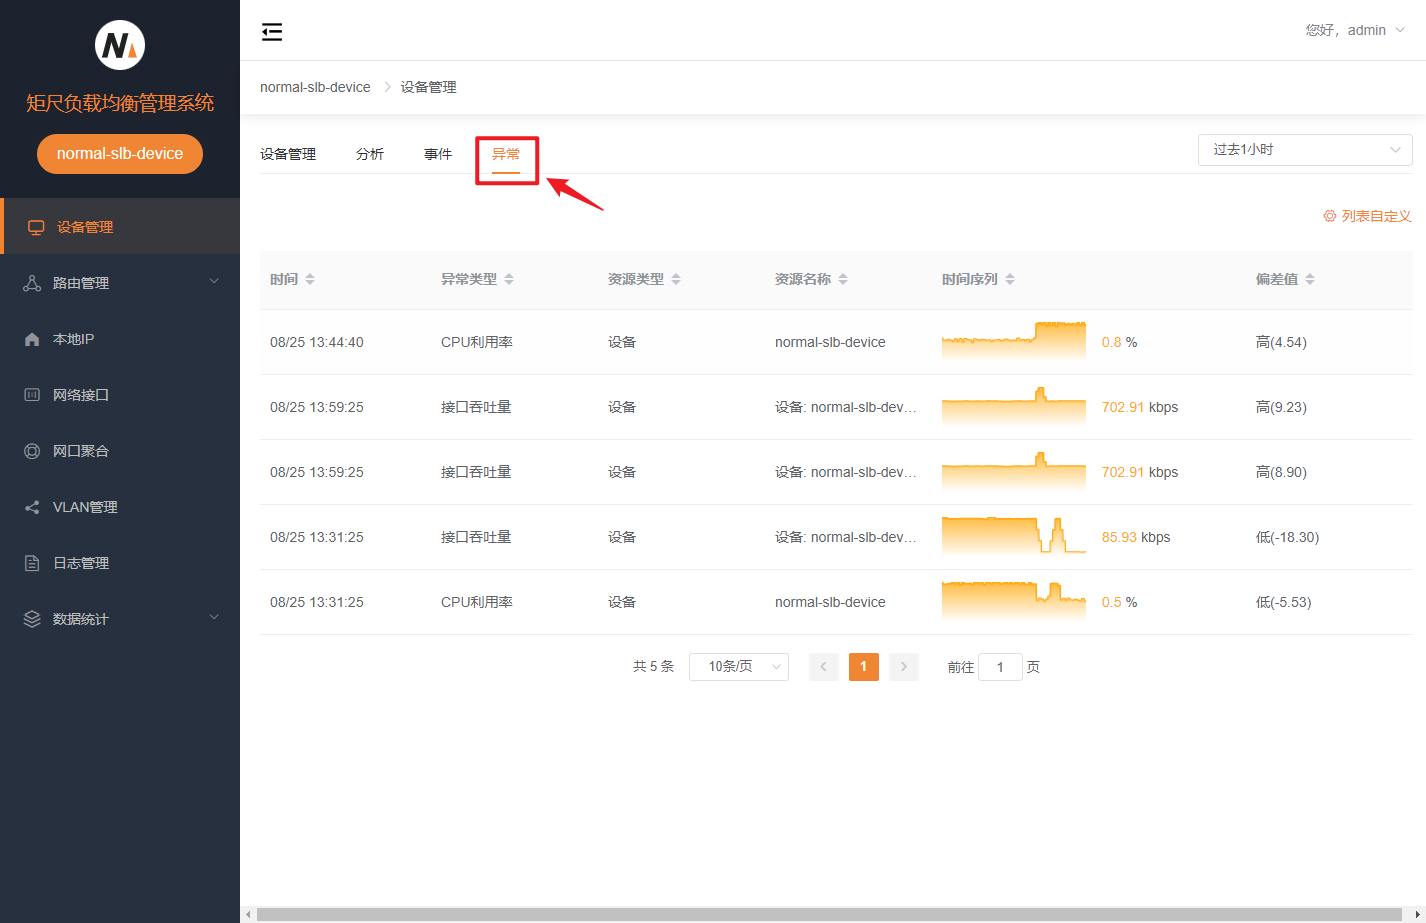The height and width of the screenshot is (923, 1426).
Task: Click the 列表自定义 link
Action: coord(1367,216)
